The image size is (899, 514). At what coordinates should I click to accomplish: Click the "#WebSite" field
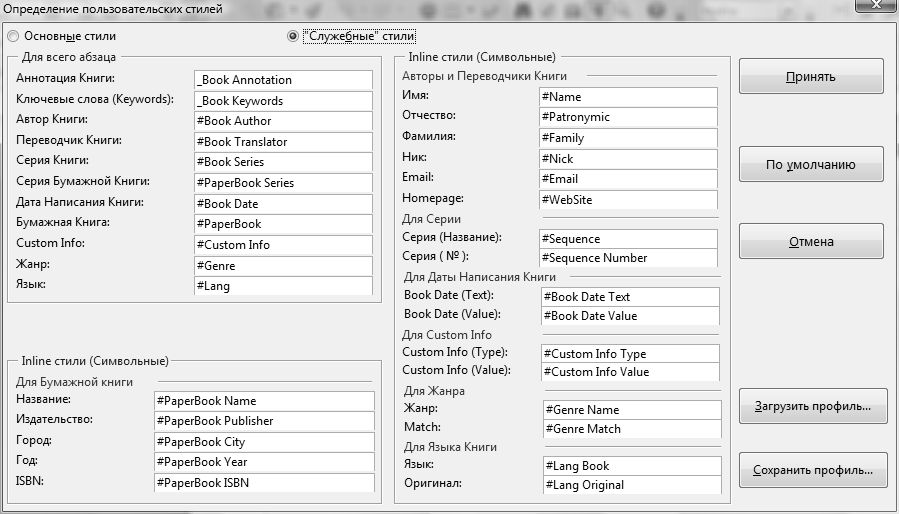(628, 200)
